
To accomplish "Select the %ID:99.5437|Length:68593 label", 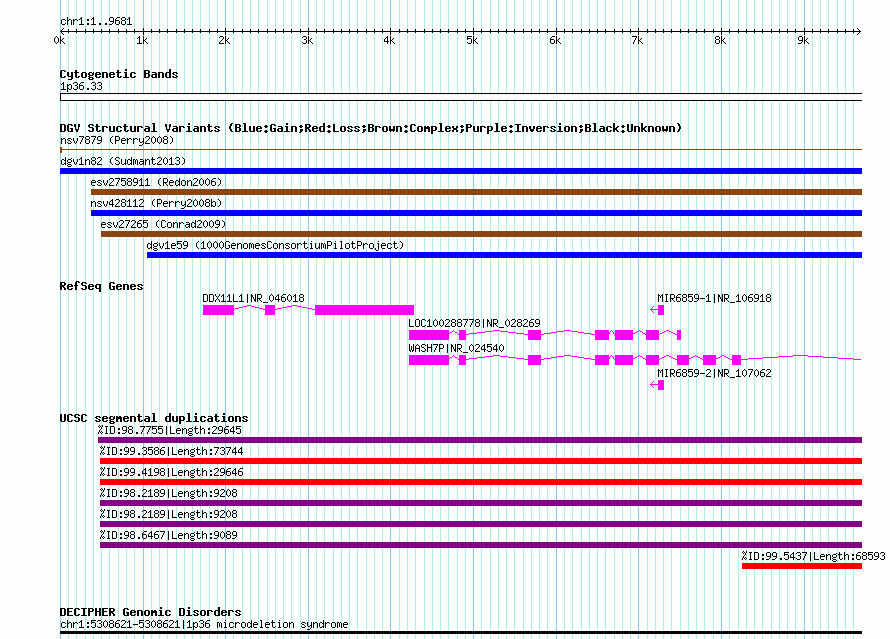I will 813,556.
